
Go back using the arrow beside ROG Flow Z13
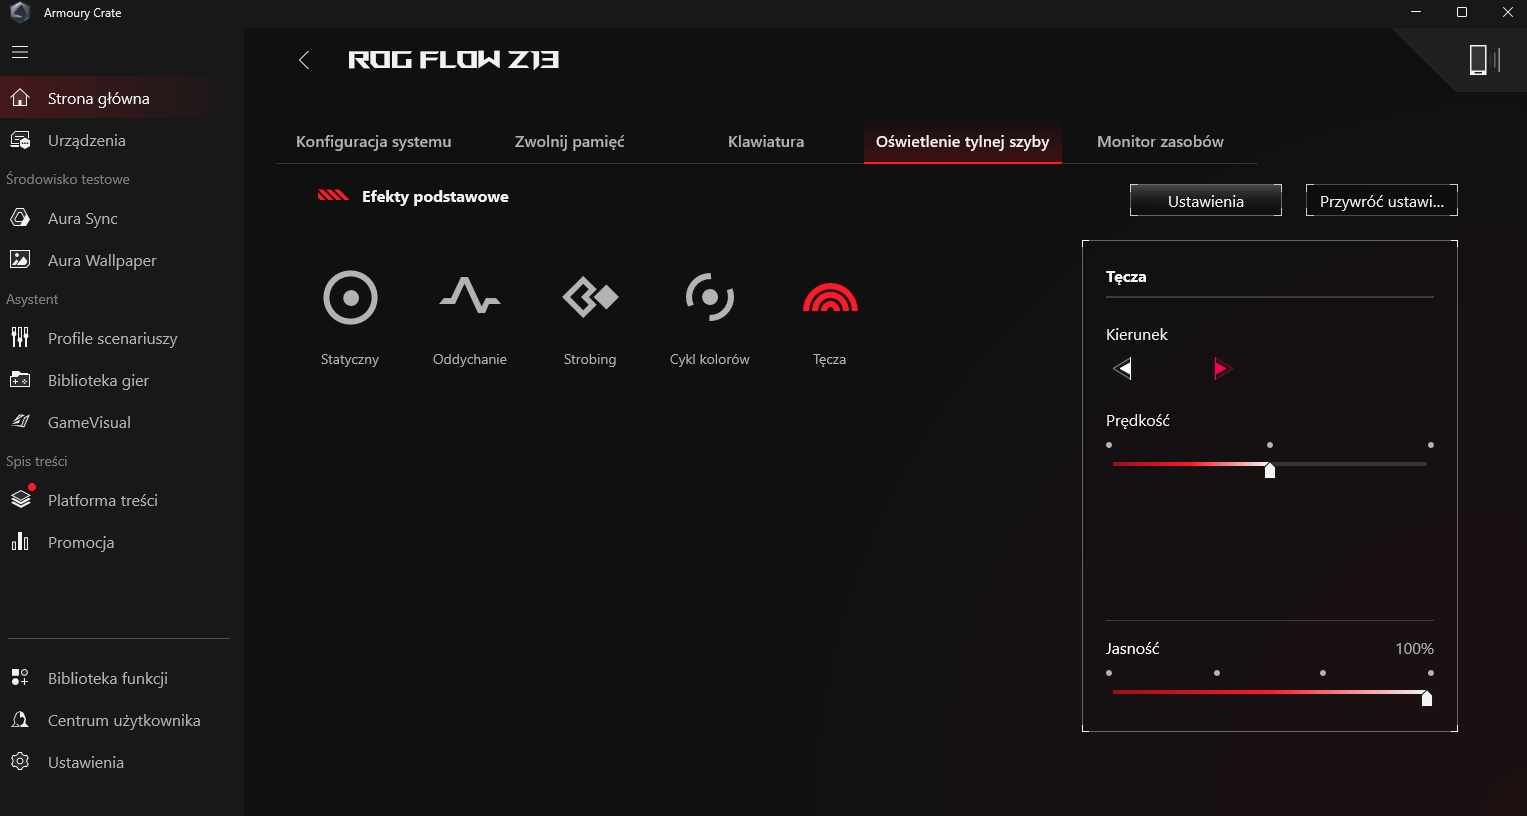click(x=304, y=60)
